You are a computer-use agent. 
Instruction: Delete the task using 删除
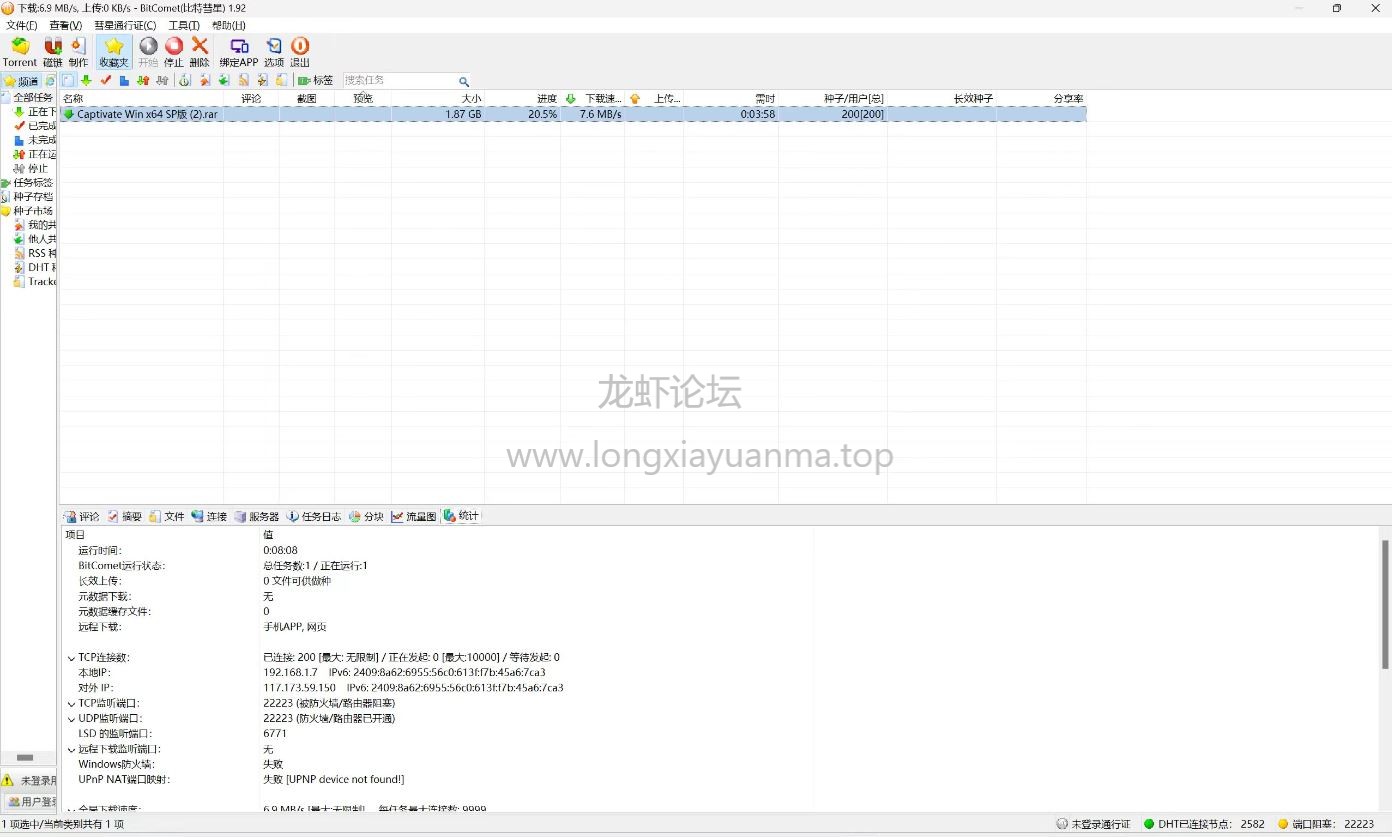tap(200, 52)
